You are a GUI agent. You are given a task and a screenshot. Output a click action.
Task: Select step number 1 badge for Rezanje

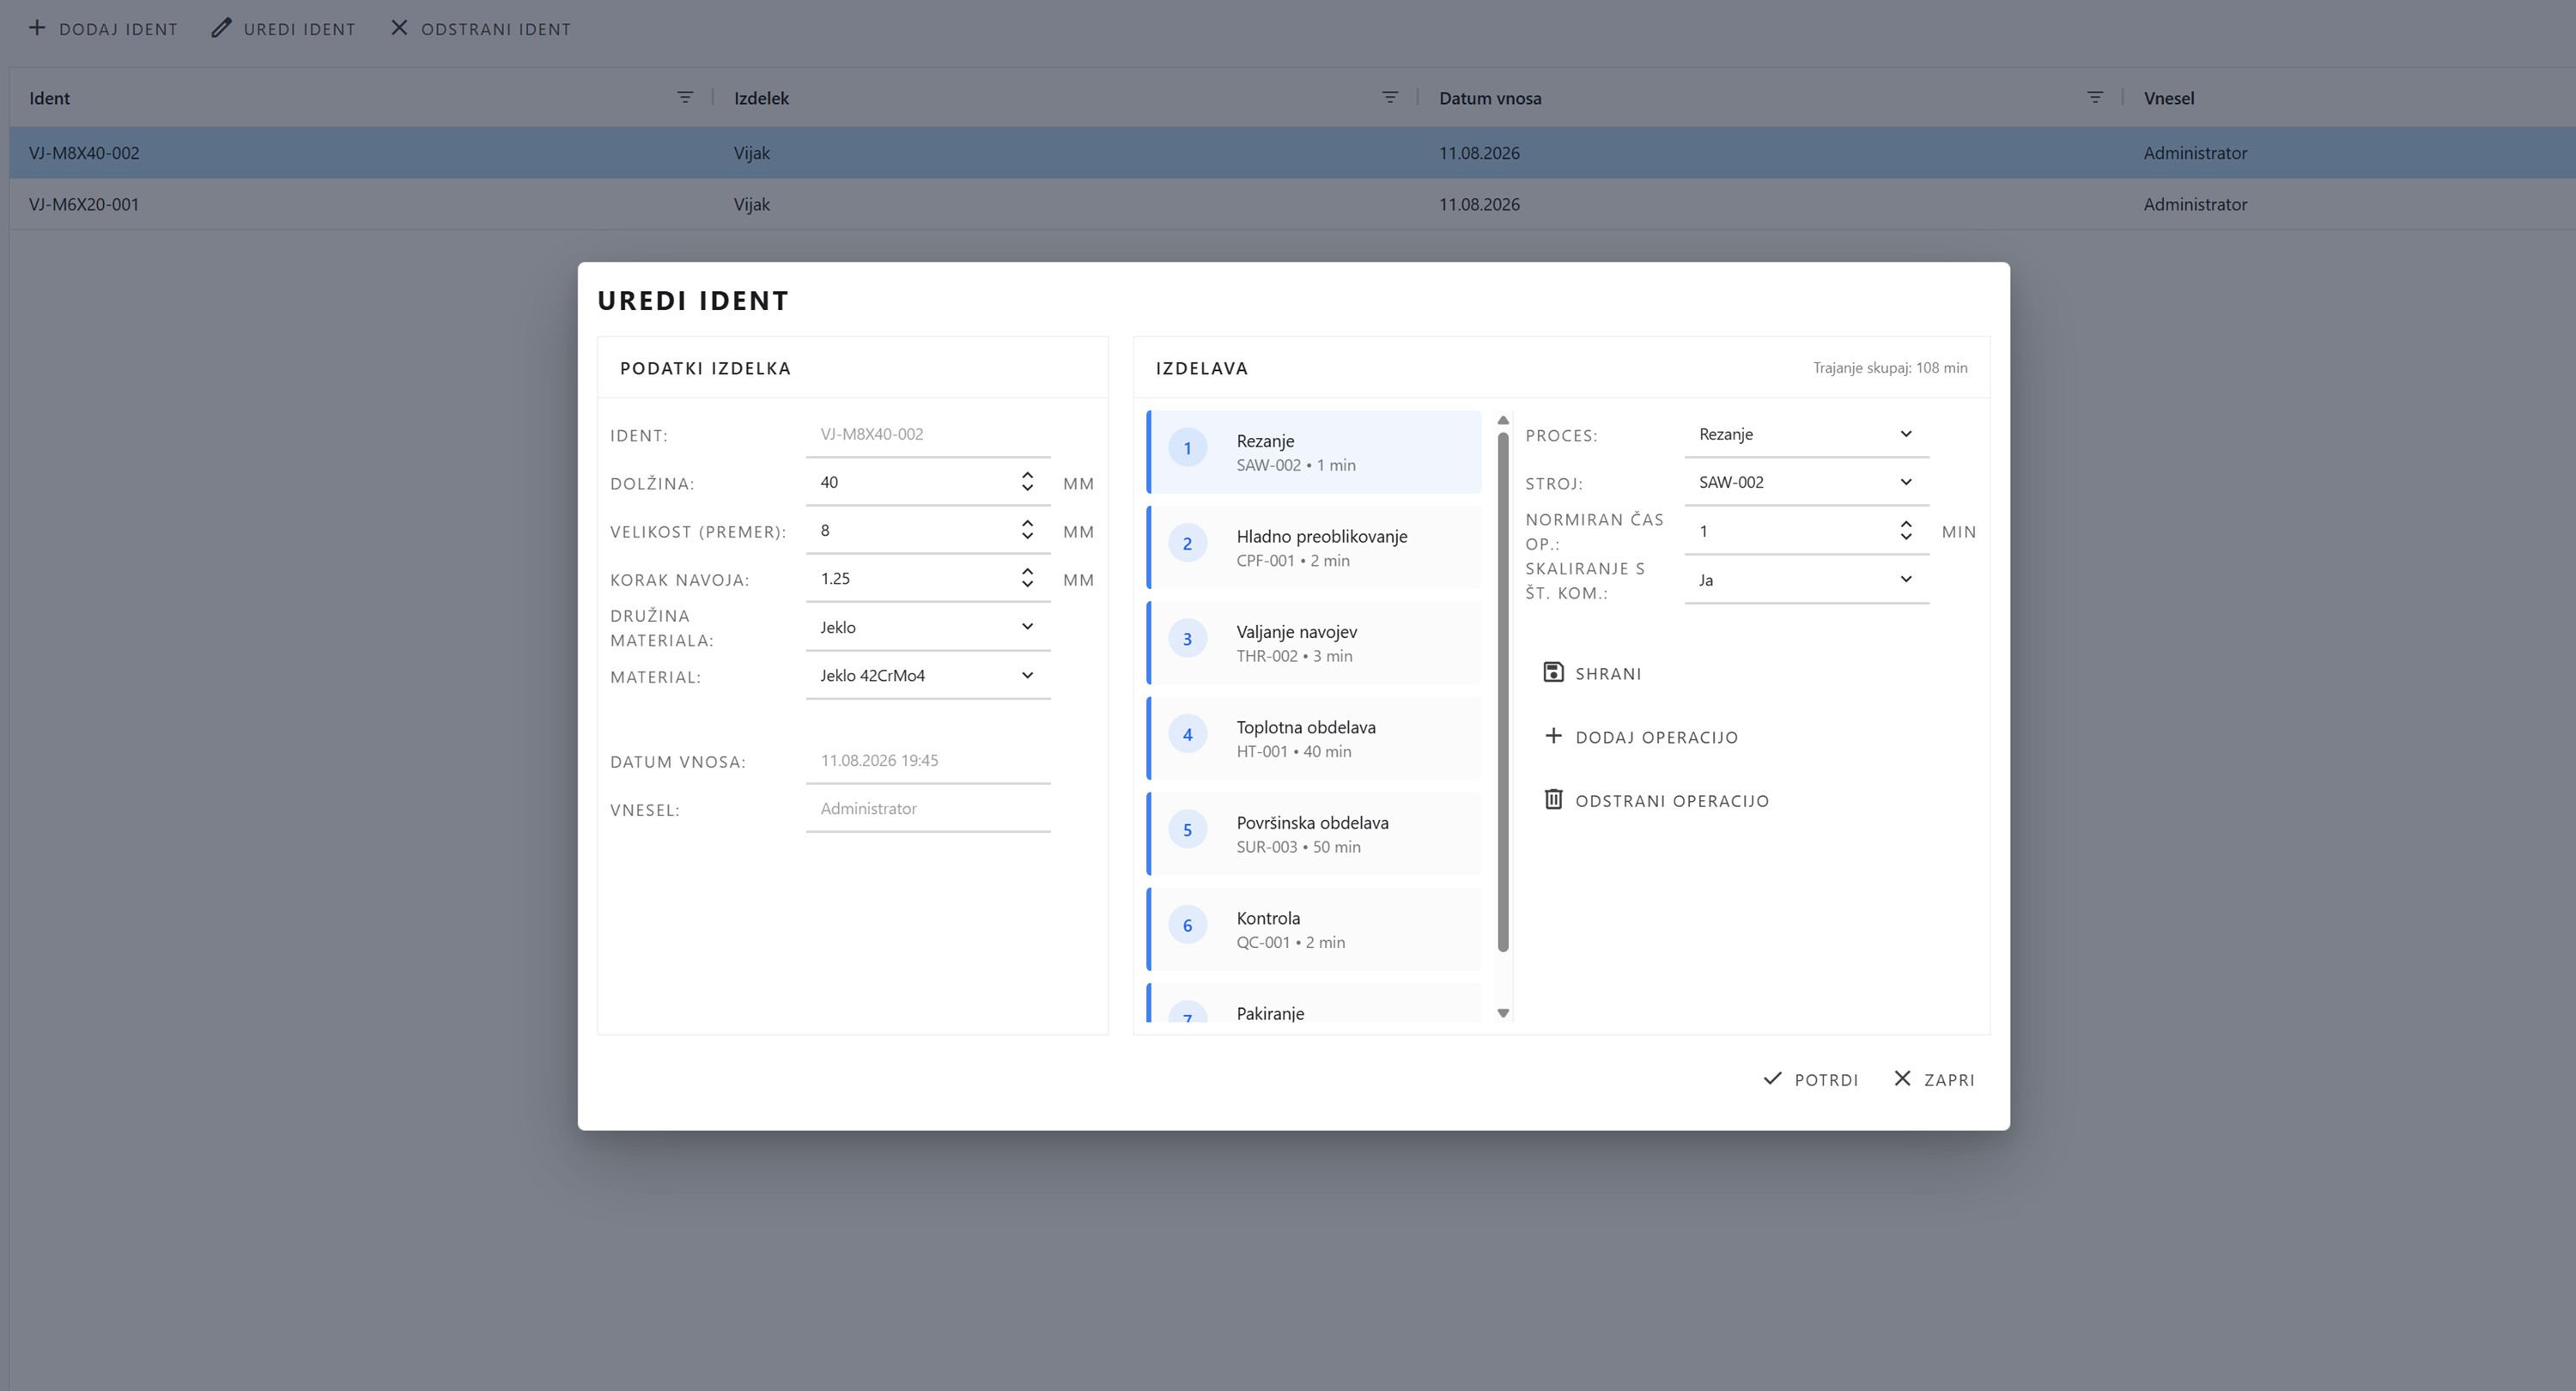[1188, 448]
